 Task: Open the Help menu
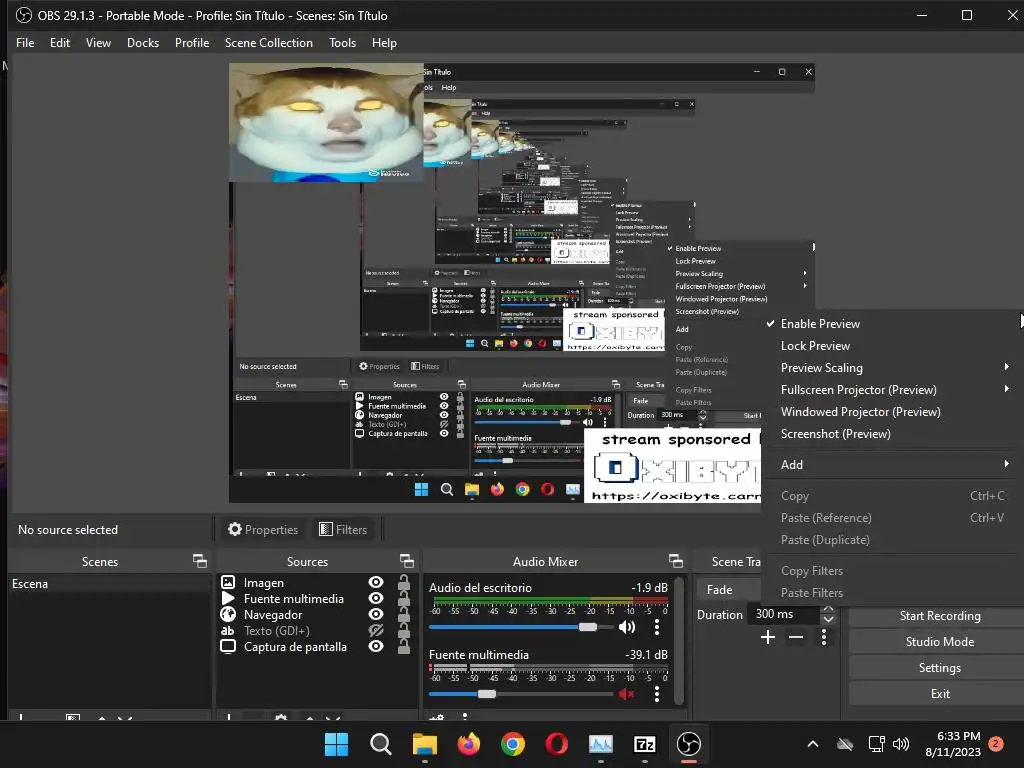[x=384, y=42]
